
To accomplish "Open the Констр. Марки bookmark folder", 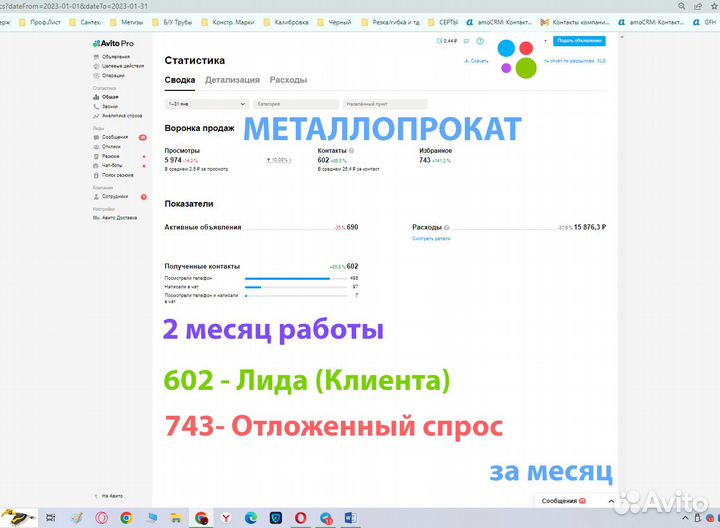I will pyautogui.click(x=228, y=22).
